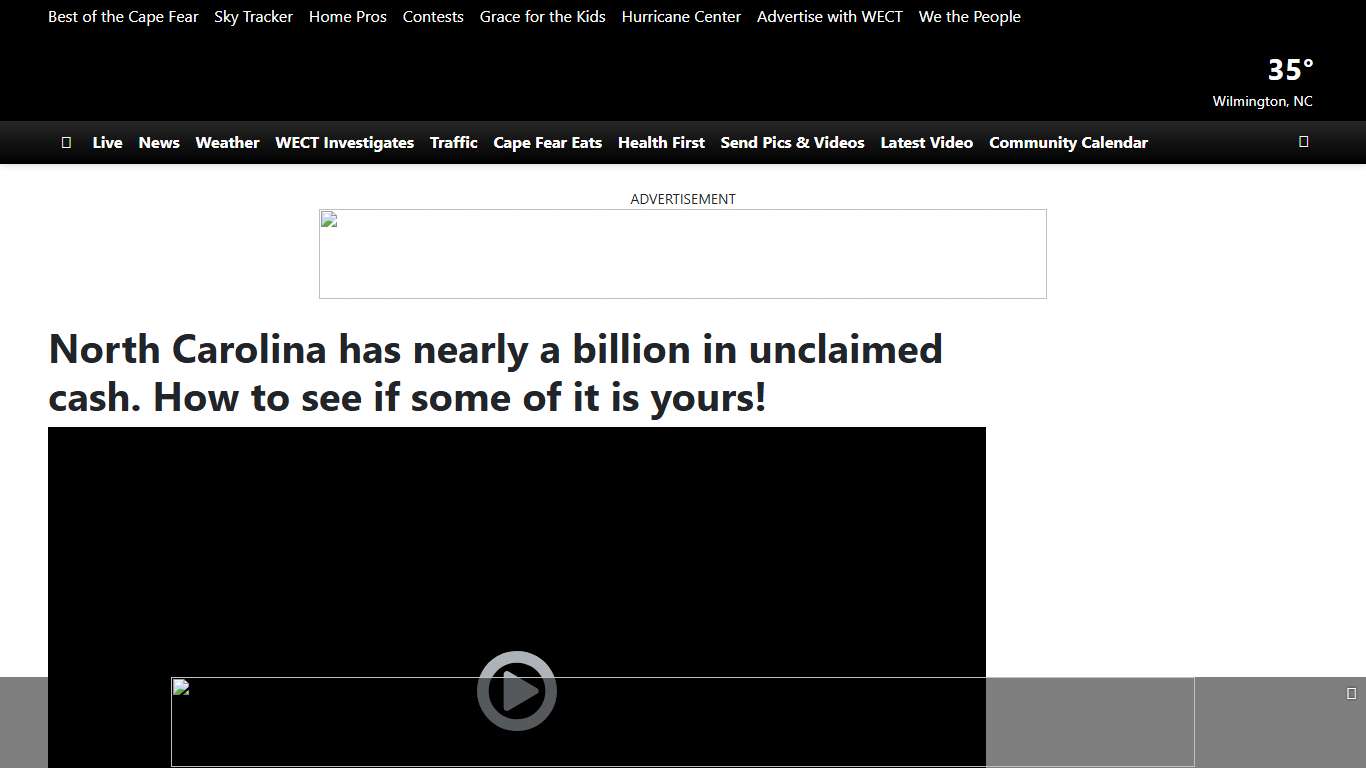Open WECT Investigates
The image size is (1366, 768).
click(x=344, y=142)
